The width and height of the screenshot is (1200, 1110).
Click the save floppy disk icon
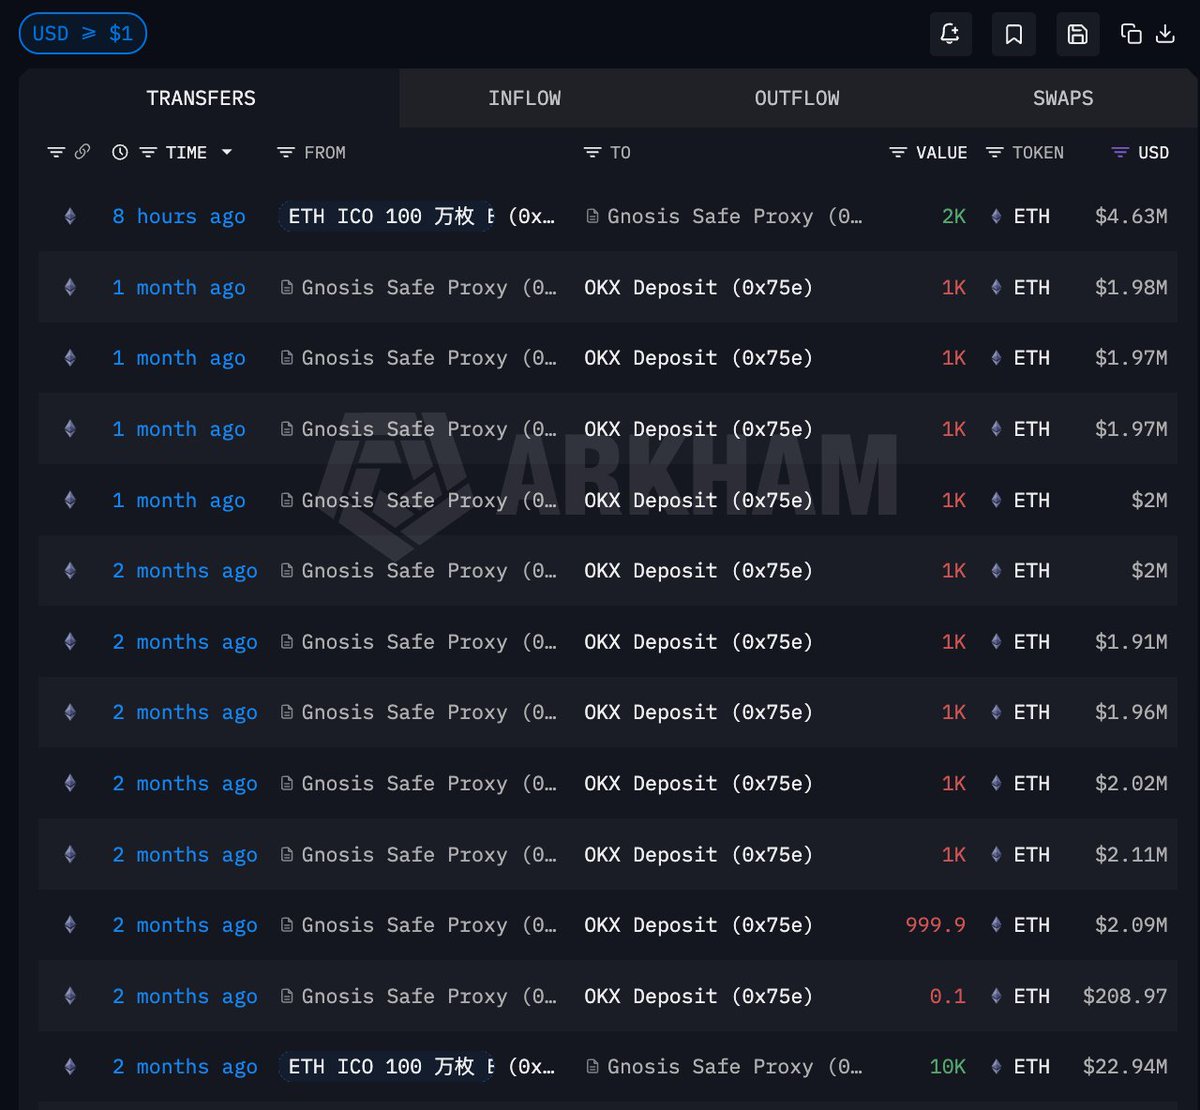click(1078, 34)
